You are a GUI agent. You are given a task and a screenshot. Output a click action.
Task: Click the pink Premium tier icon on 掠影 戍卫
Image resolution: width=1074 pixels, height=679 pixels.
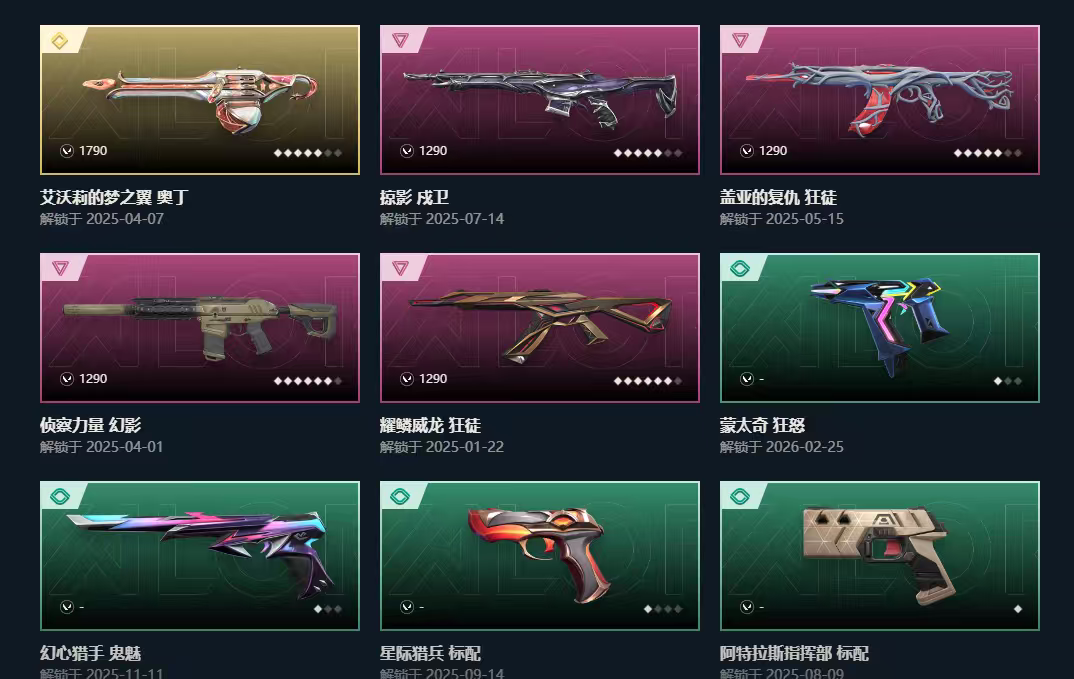(x=400, y=40)
